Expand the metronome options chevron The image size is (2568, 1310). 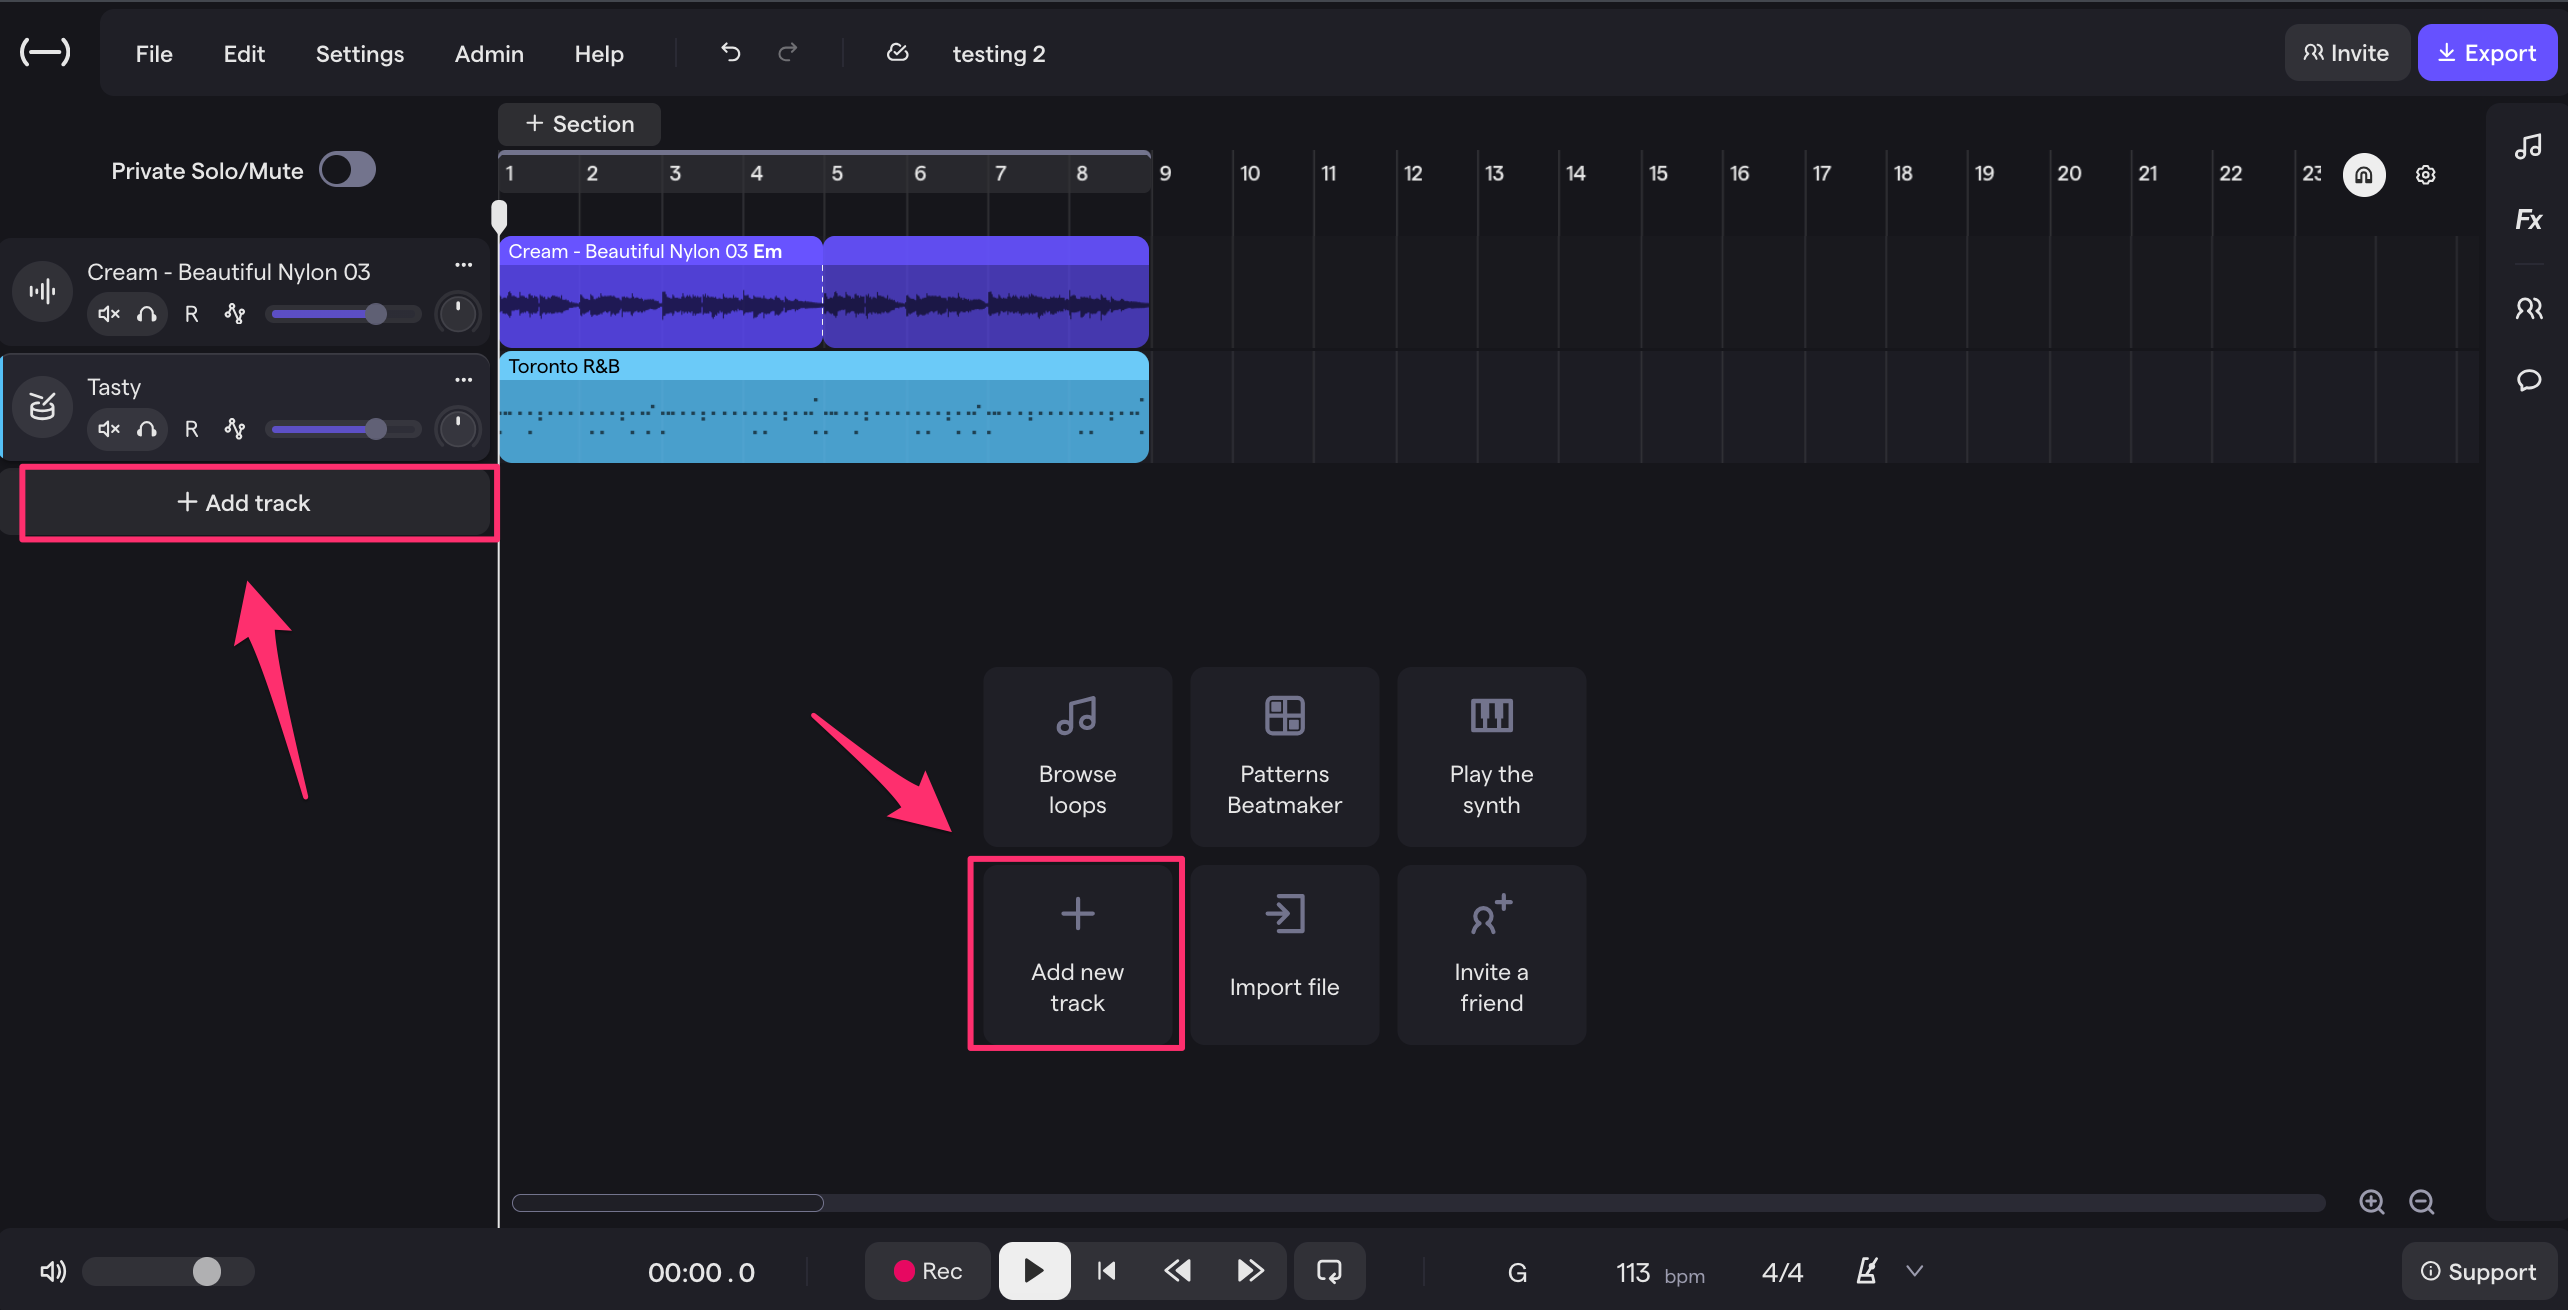(x=1914, y=1271)
